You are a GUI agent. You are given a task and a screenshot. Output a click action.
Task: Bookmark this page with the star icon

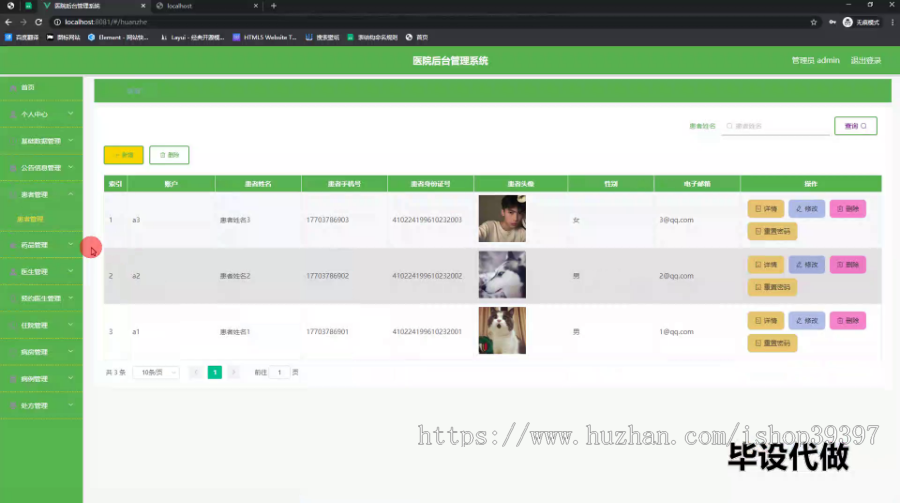(x=813, y=22)
